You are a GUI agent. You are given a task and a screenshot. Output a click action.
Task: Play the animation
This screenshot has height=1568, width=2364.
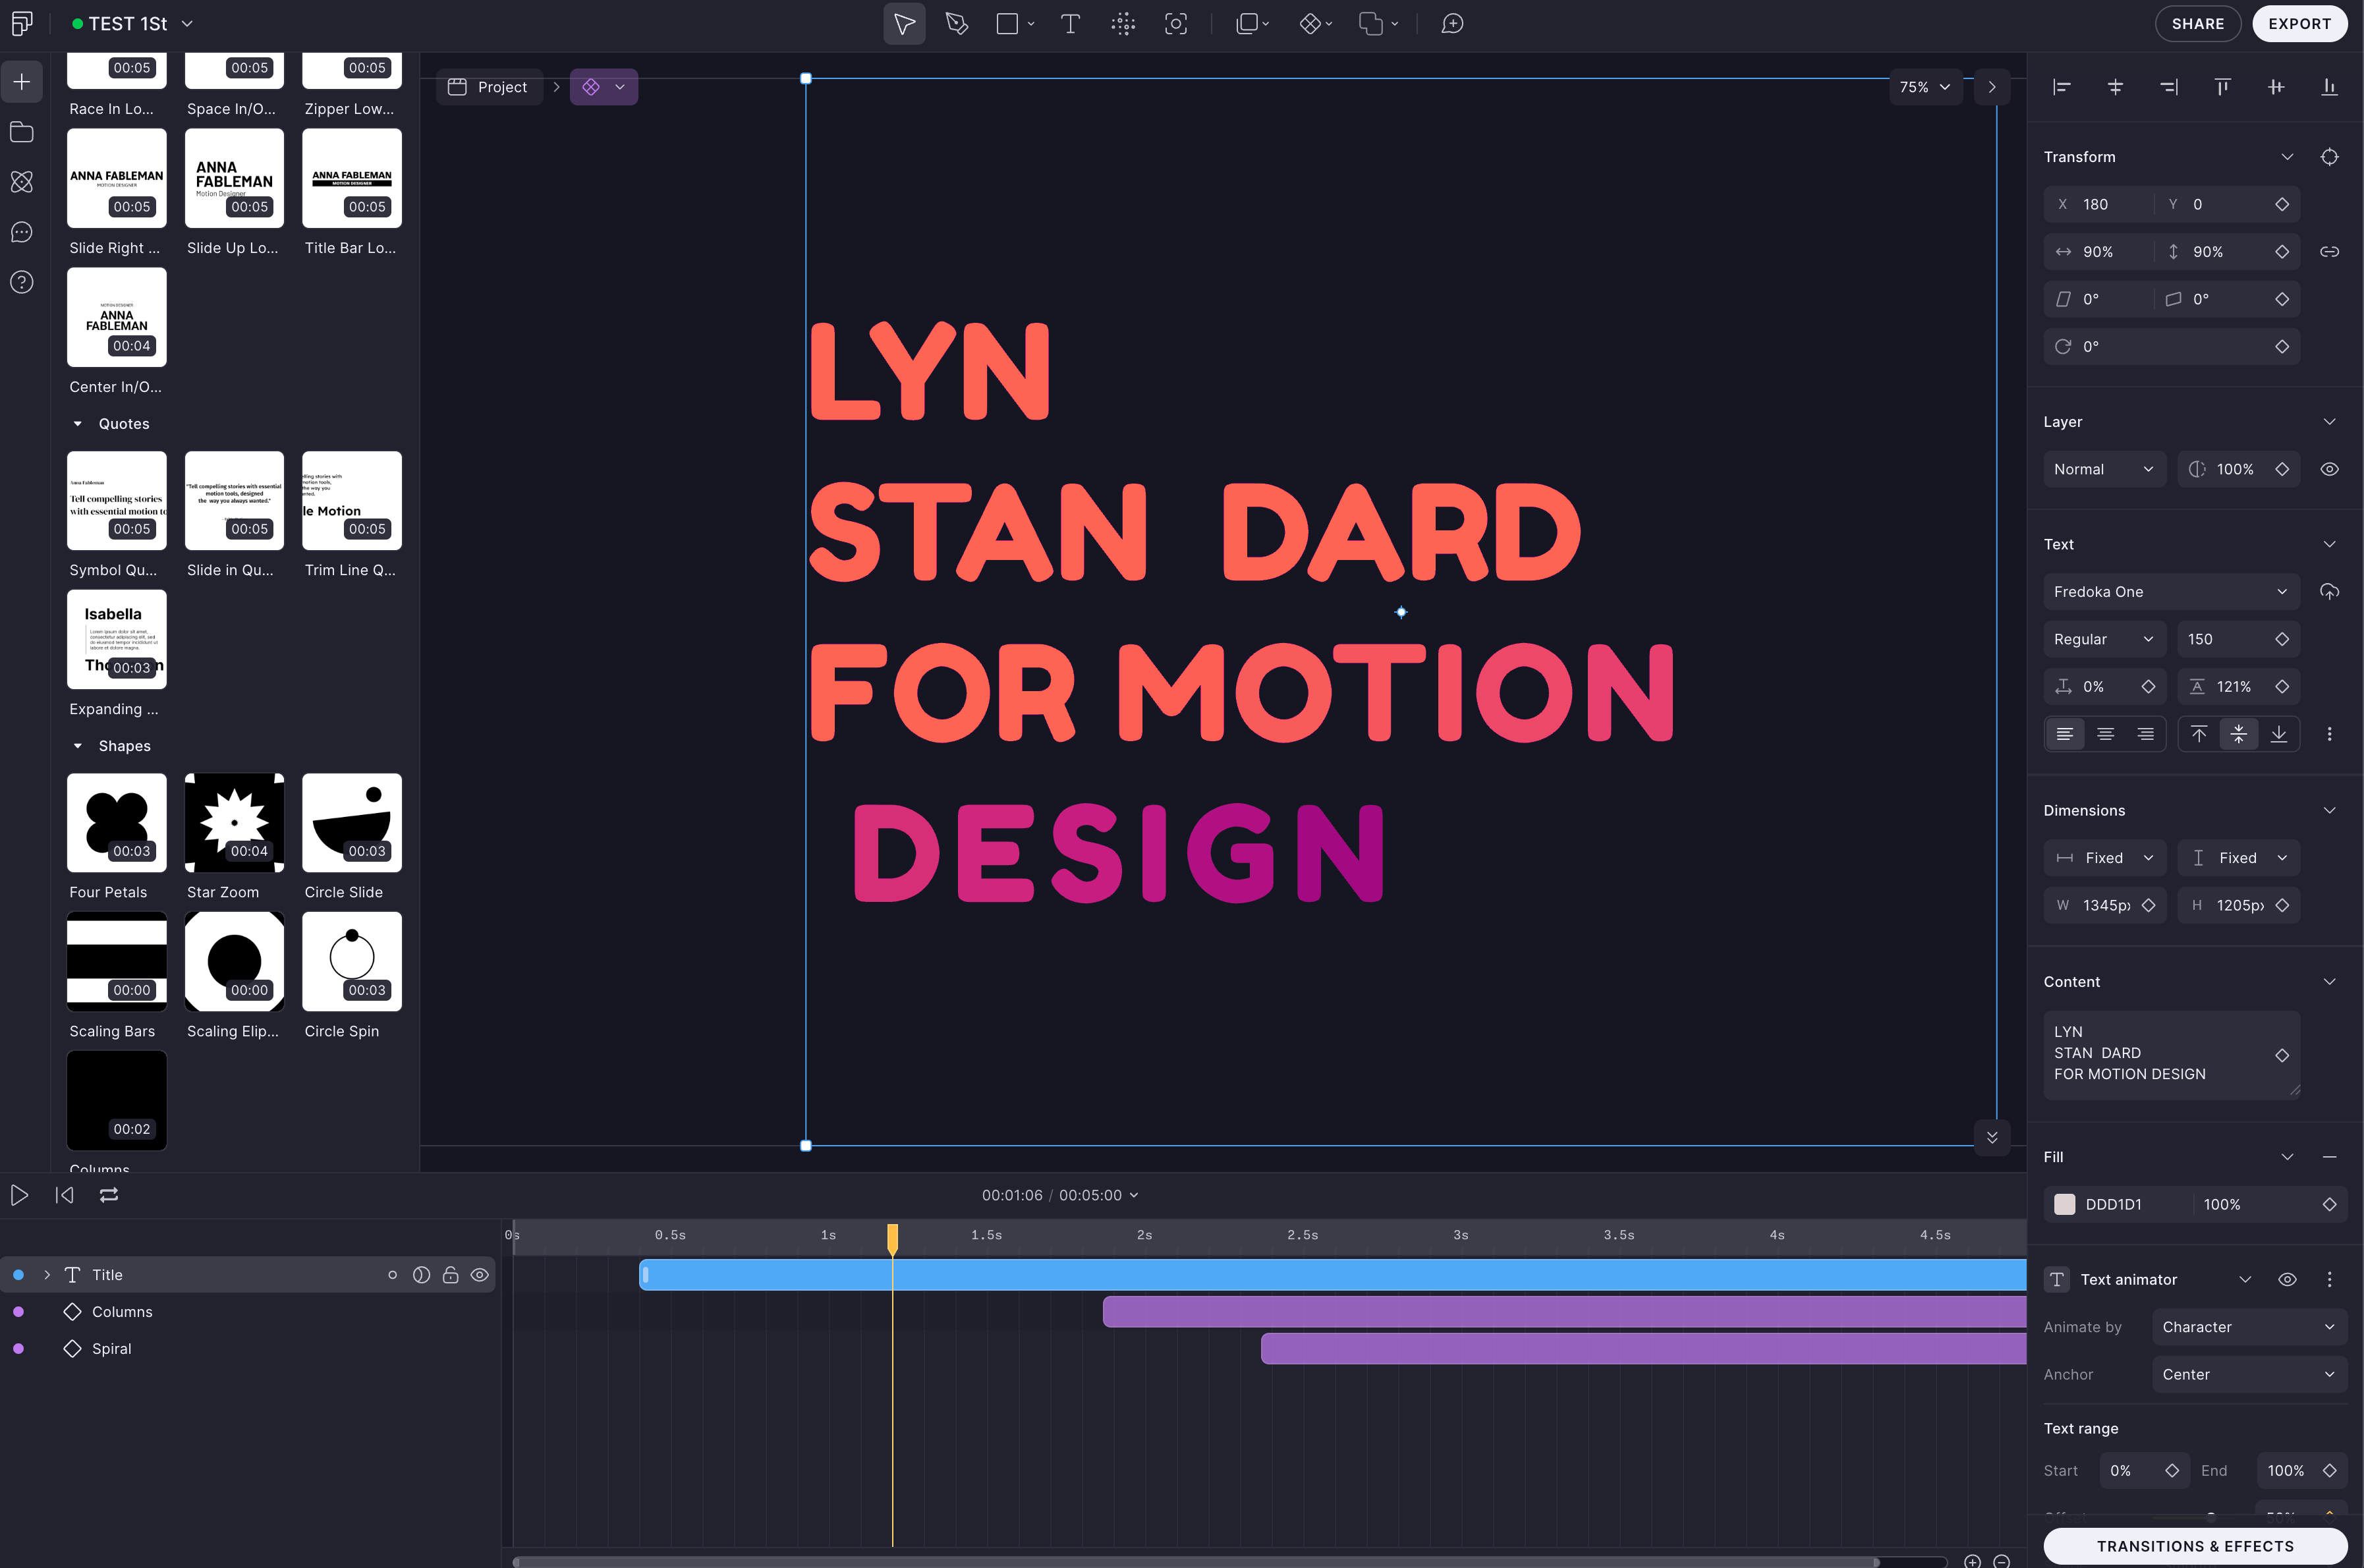19,1195
